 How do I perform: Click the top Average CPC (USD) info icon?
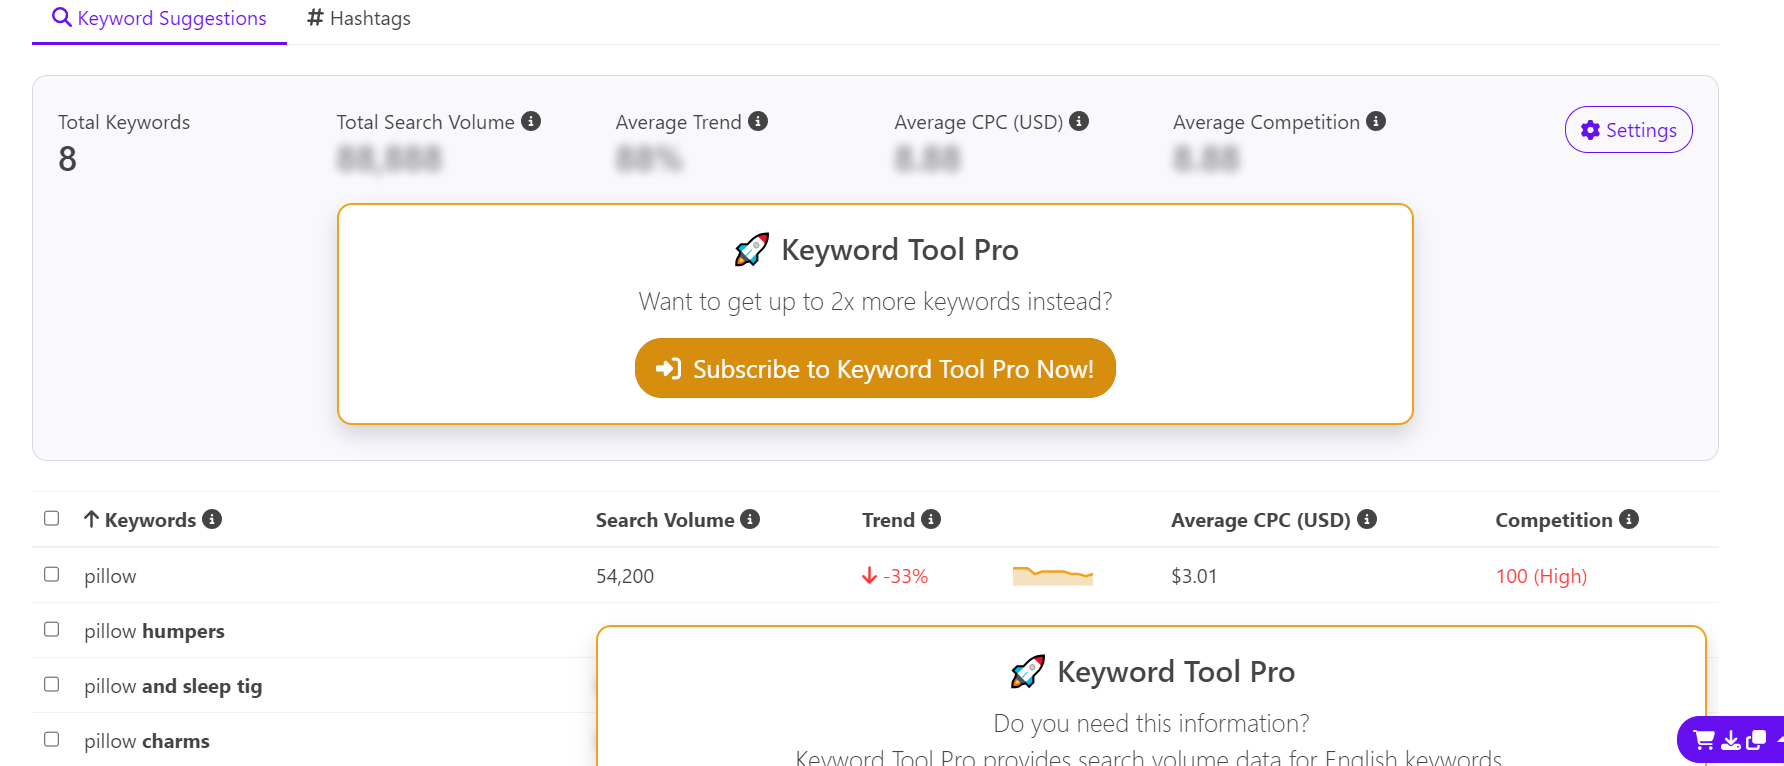[x=1079, y=121]
